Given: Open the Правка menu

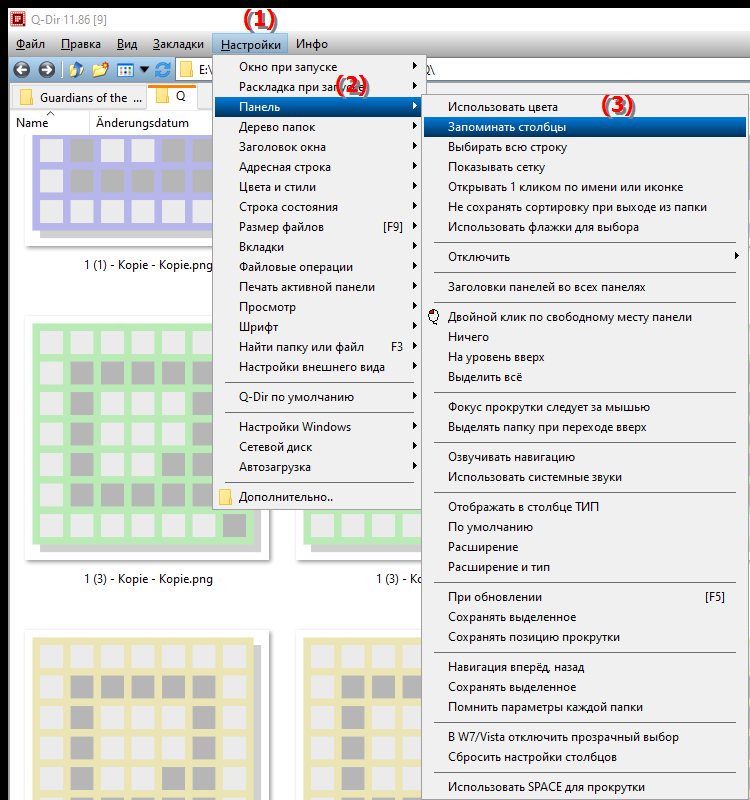Looking at the screenshot, I should click(81, 44).
